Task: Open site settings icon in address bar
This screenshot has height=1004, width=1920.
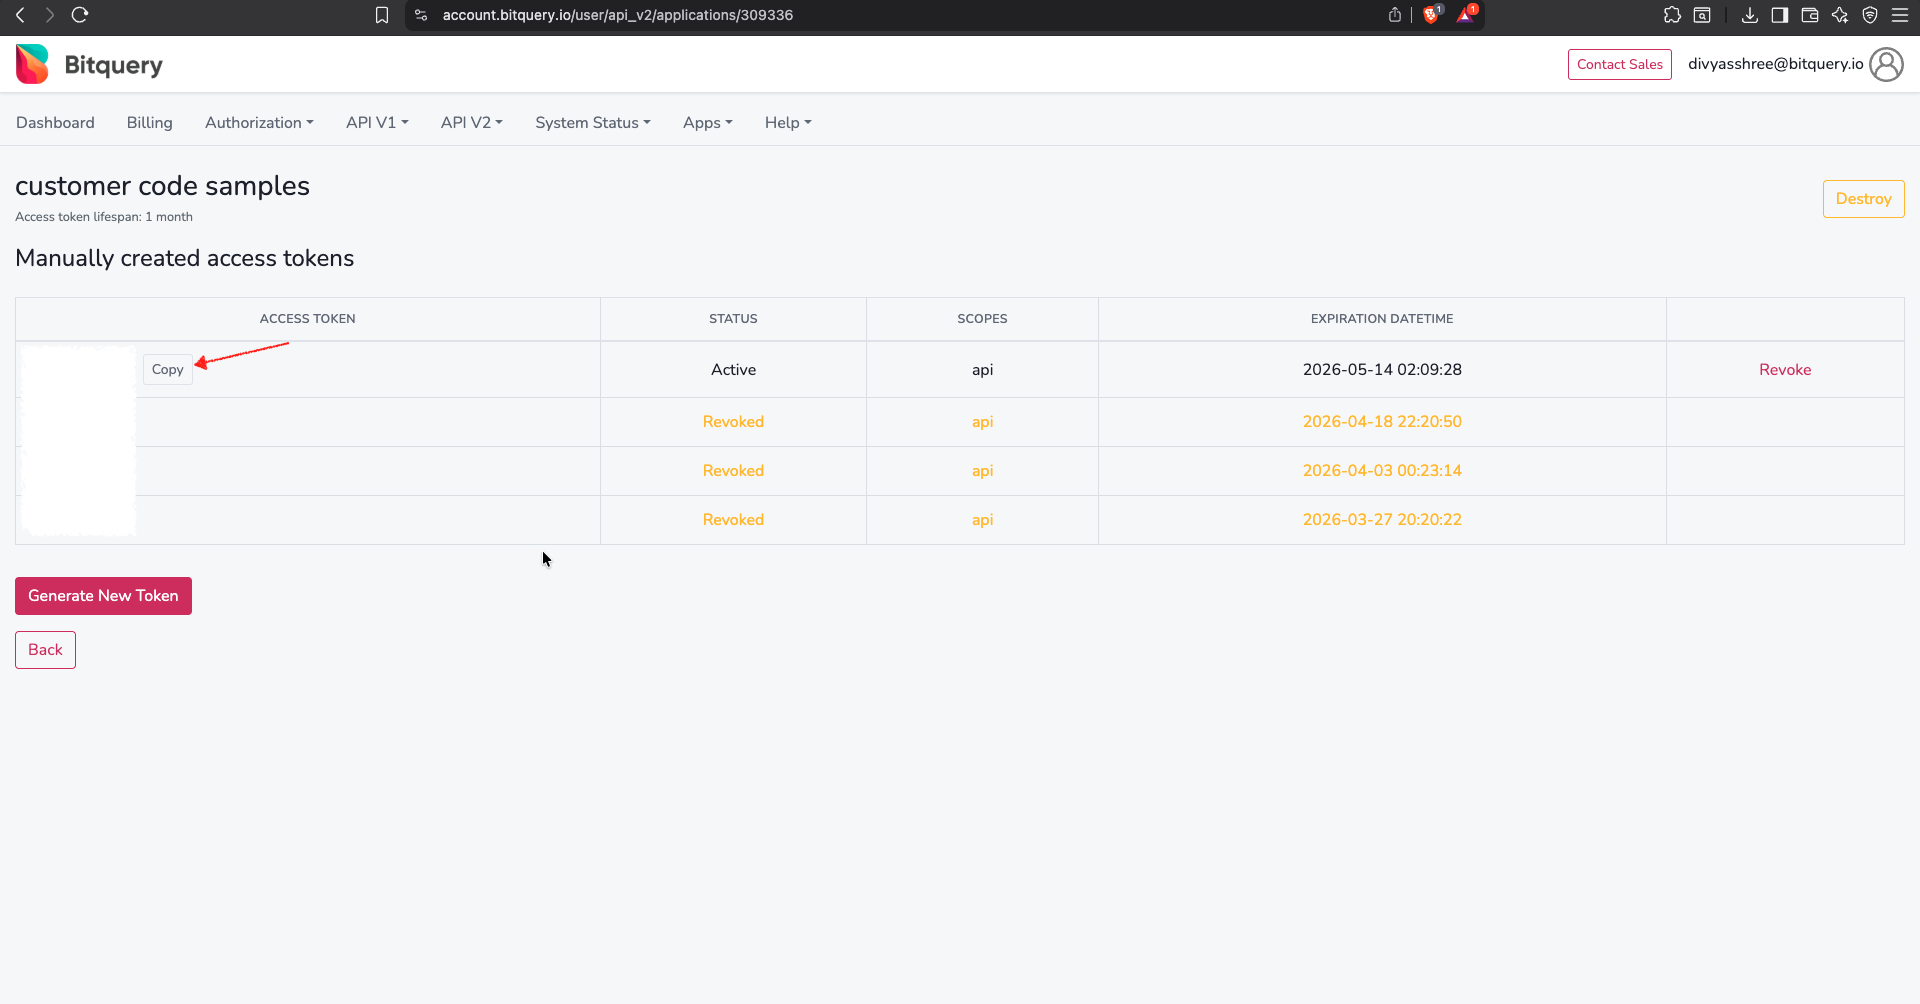Action: [421, 15]
